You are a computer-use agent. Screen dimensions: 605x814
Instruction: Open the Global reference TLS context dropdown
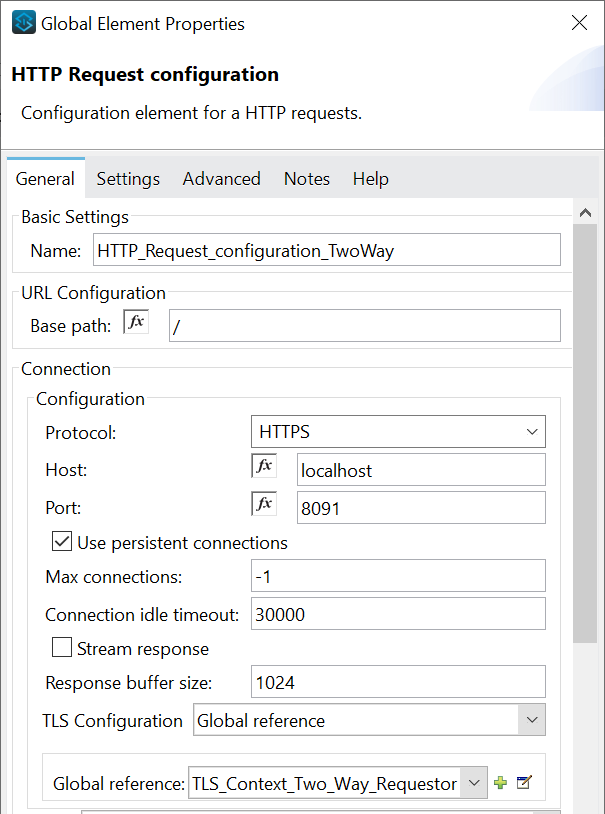337,783
